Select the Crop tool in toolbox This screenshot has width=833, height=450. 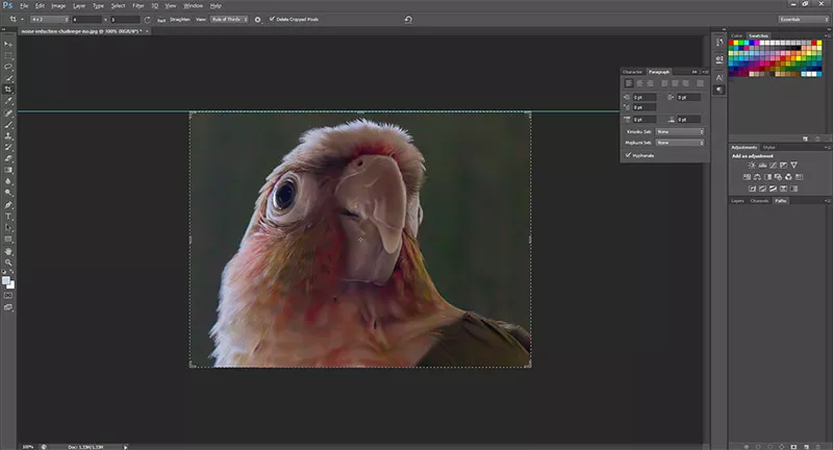pyautogui.click(x=8, y=89)
